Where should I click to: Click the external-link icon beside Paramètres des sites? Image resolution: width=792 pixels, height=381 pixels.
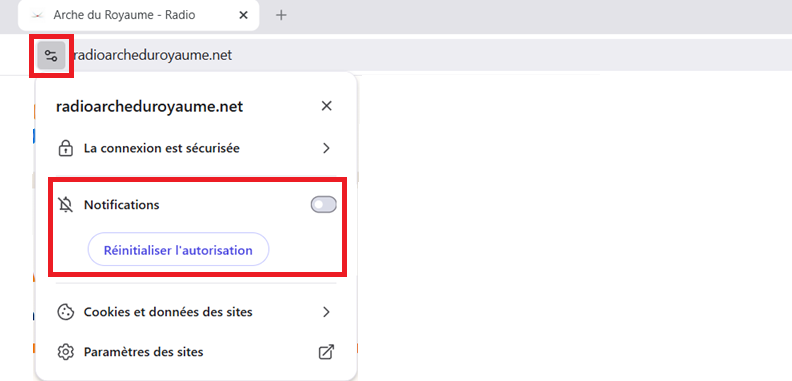click(x=326, y=352)
